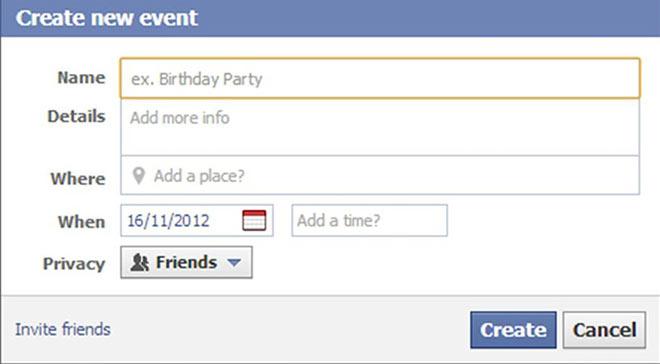Click the 'Create new event' title bar

[x=330, y=18]
